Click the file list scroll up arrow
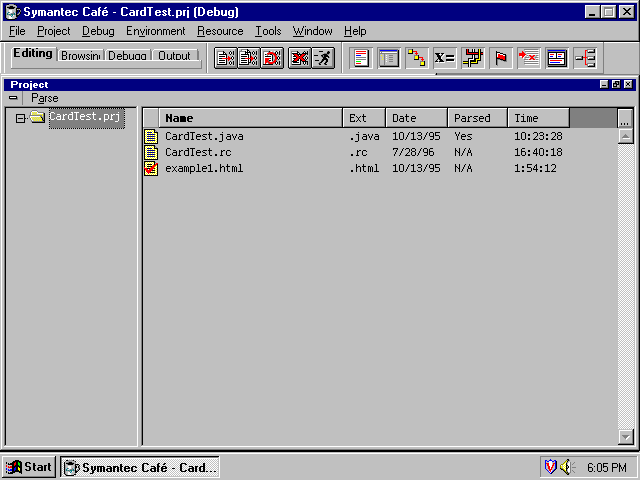The height and width of the screenshot is (480, 640). [x=625, y=136]
